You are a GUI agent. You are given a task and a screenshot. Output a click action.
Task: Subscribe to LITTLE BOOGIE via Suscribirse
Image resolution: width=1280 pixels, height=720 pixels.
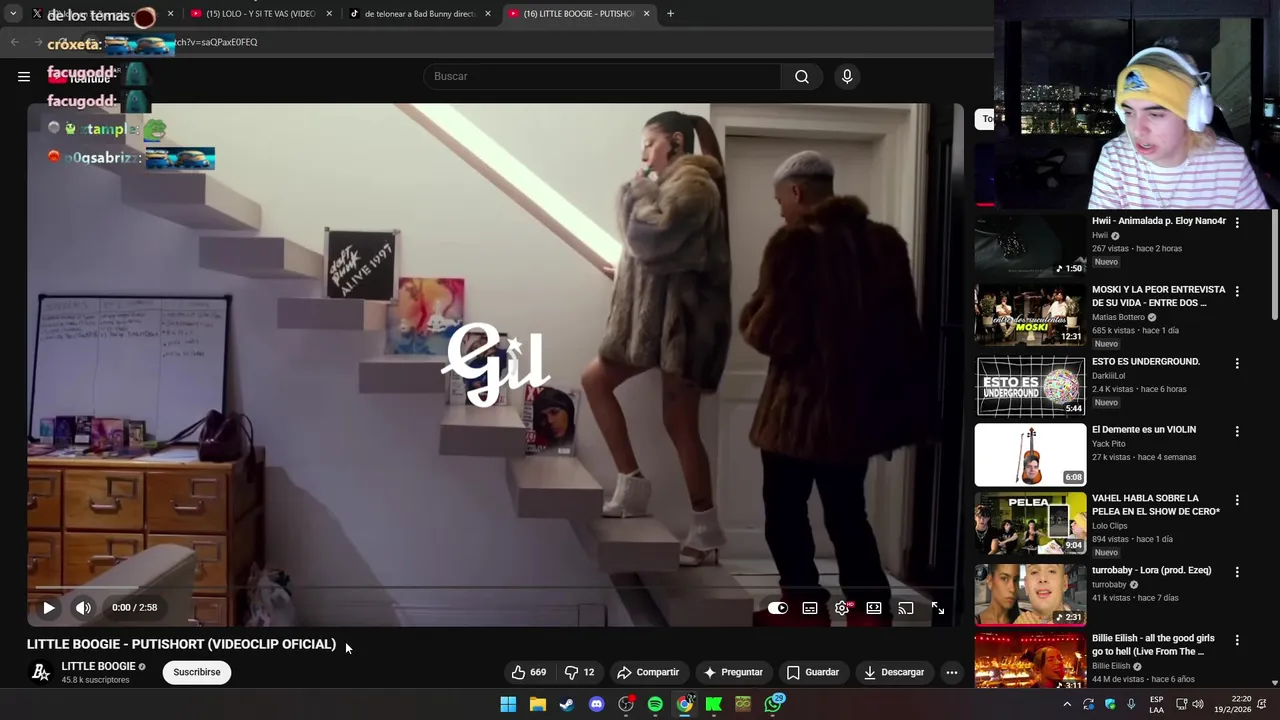coord(197,672)
